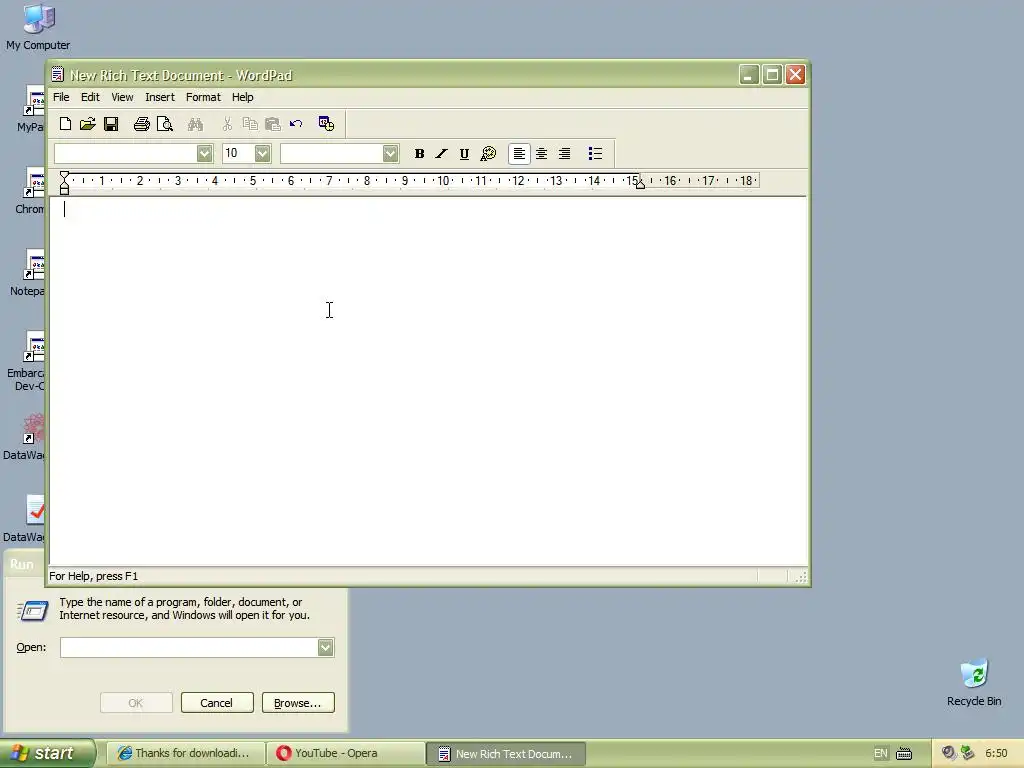Open the File menu
This screenshot has height=768, width=1024.
click(x=61, y=97)
